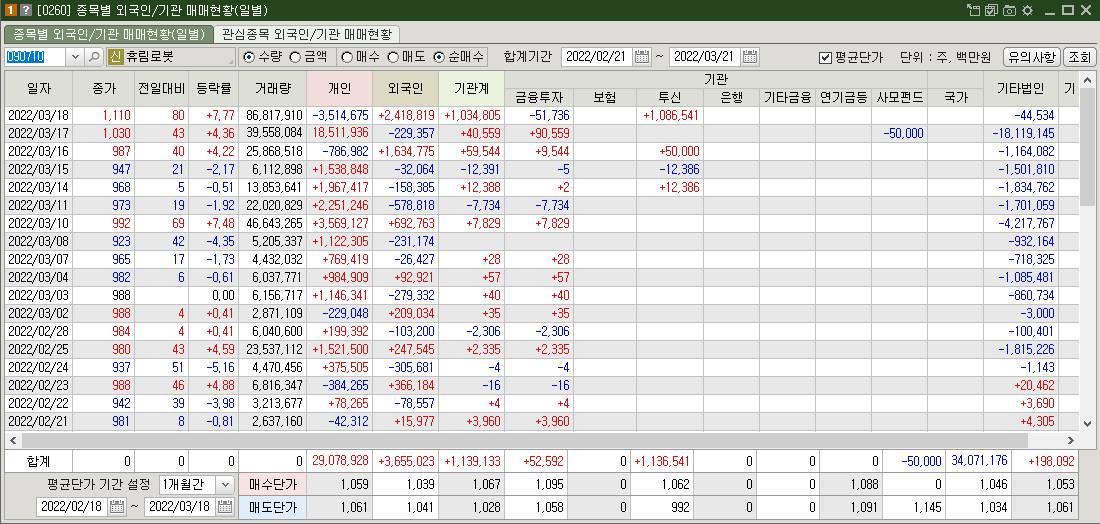
Task: Click volume value 86,817,910
Action: click(x=273, y=115)
